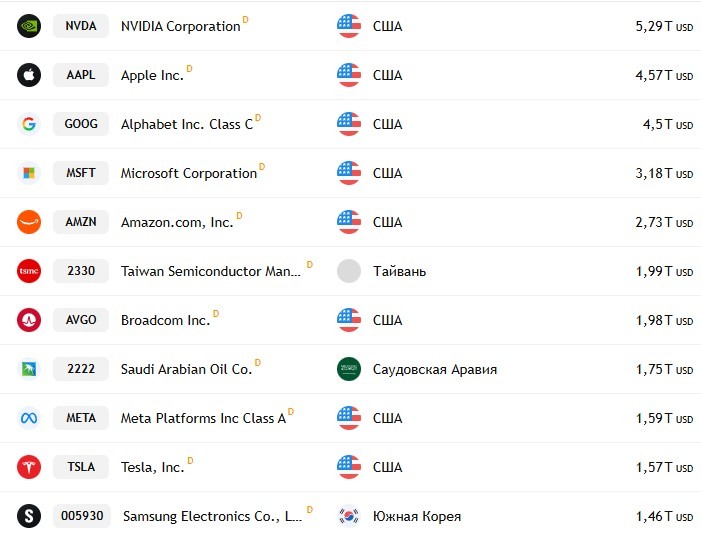Open Alphabet Inc. Class C link

(187, 124)
